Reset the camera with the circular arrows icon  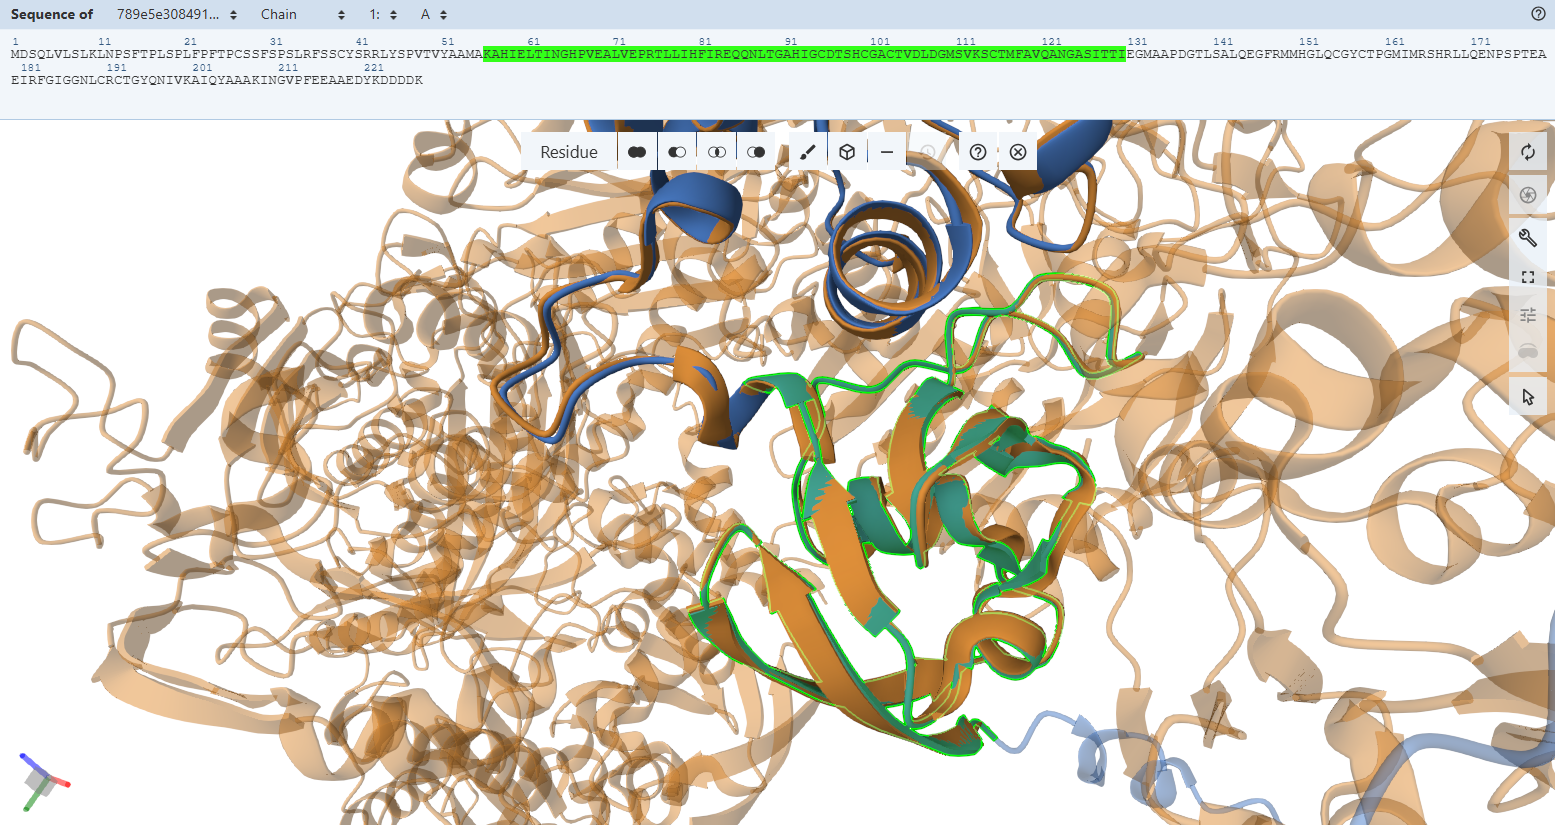point(1528,152)
